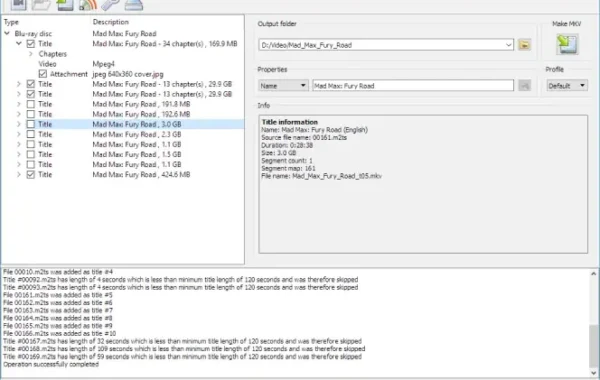This screenshot has width=600, height=380.
Task: Check the highlighted 3.0 GB Title checkbox
Action: coord(31,124)
